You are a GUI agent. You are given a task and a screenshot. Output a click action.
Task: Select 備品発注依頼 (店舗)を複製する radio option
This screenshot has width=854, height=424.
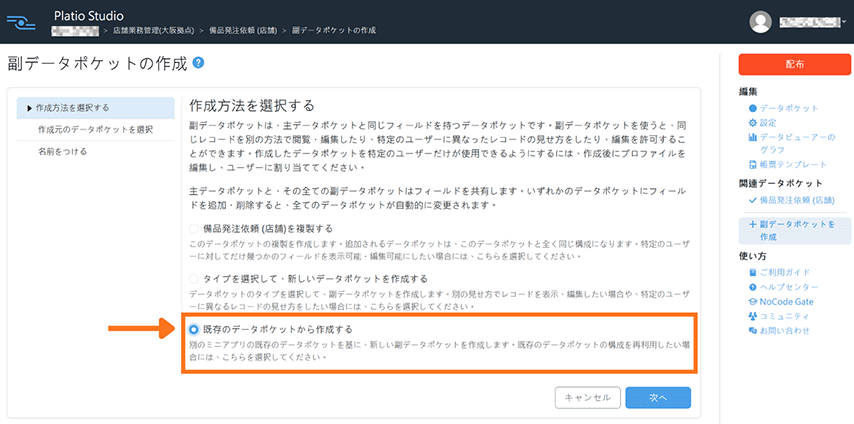pyautogui.click(x=194, y=228)
